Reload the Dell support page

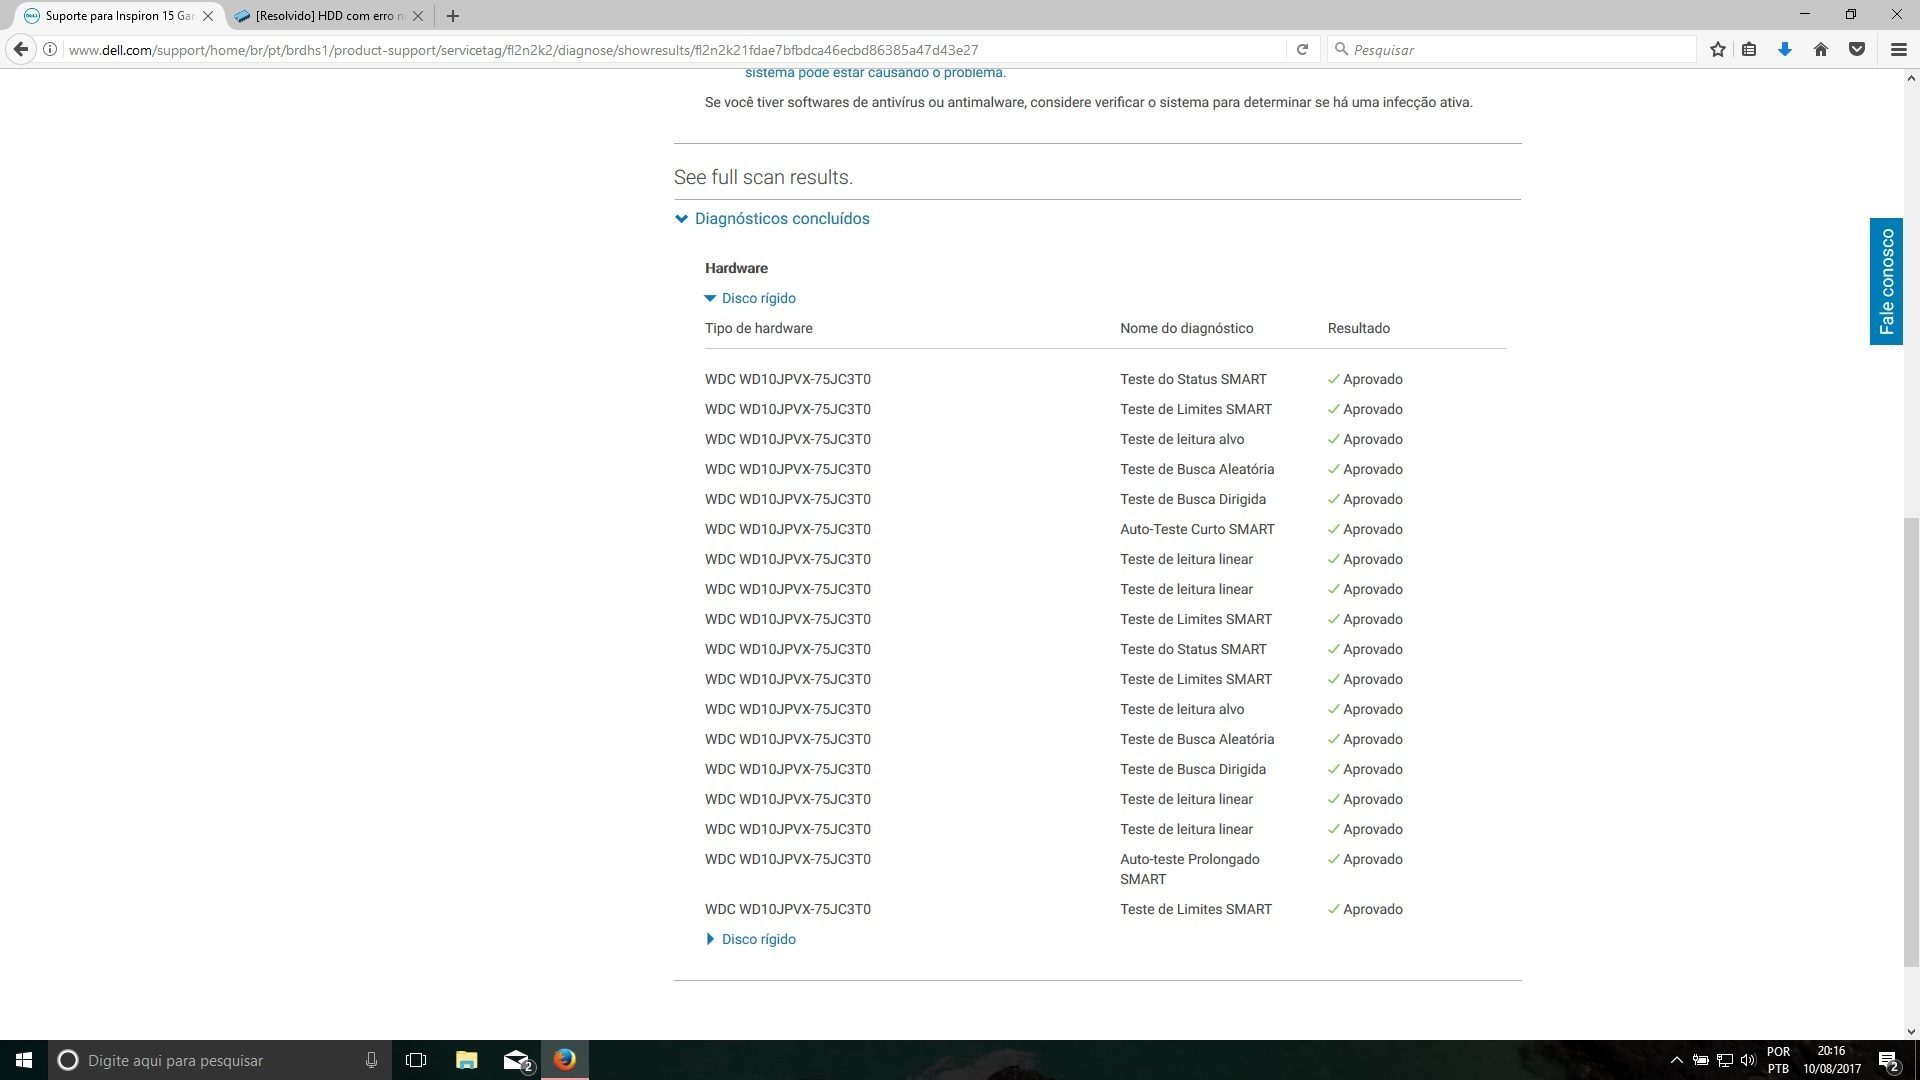pyautogui.click(x=1302, y=49)
